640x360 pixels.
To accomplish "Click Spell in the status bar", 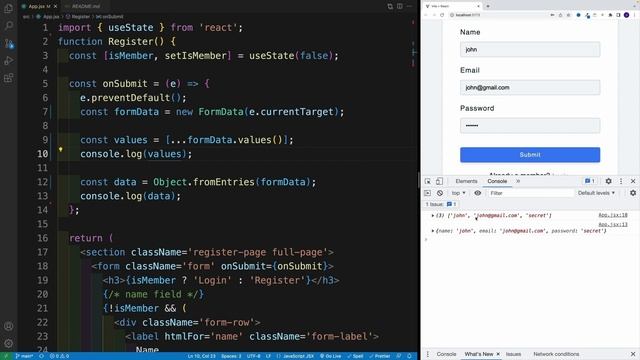I will click(355, 356).
